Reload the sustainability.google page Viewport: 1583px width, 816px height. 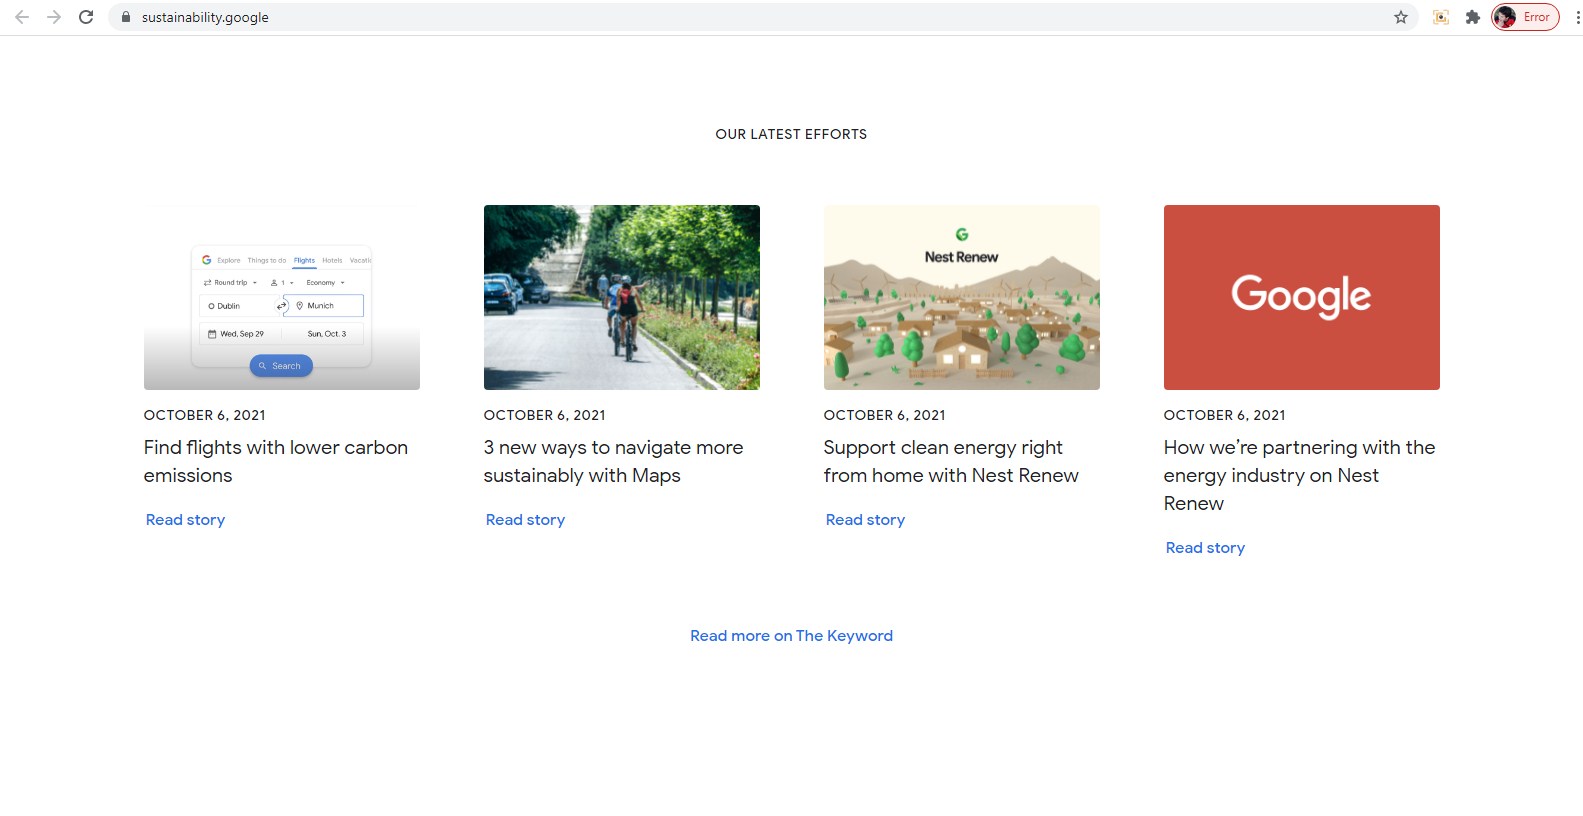click(x=86, y=17)
